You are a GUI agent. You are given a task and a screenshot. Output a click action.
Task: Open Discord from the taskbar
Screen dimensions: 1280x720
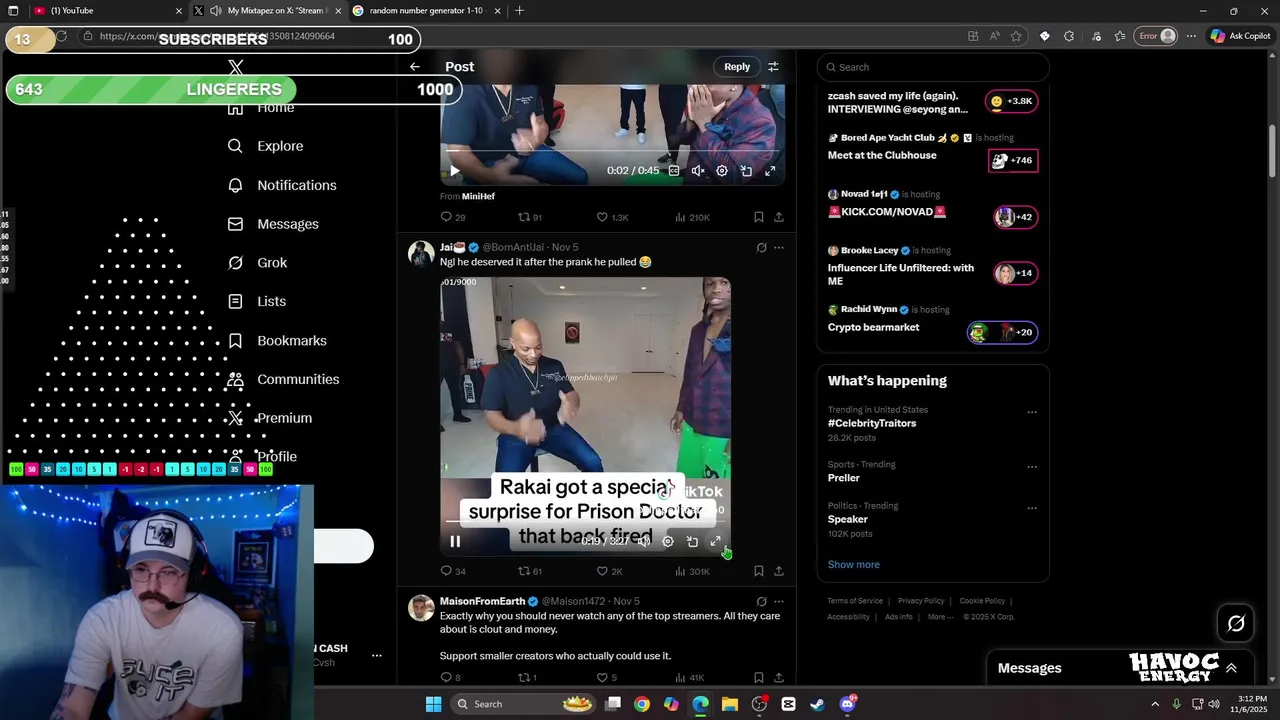click(847, 704)
